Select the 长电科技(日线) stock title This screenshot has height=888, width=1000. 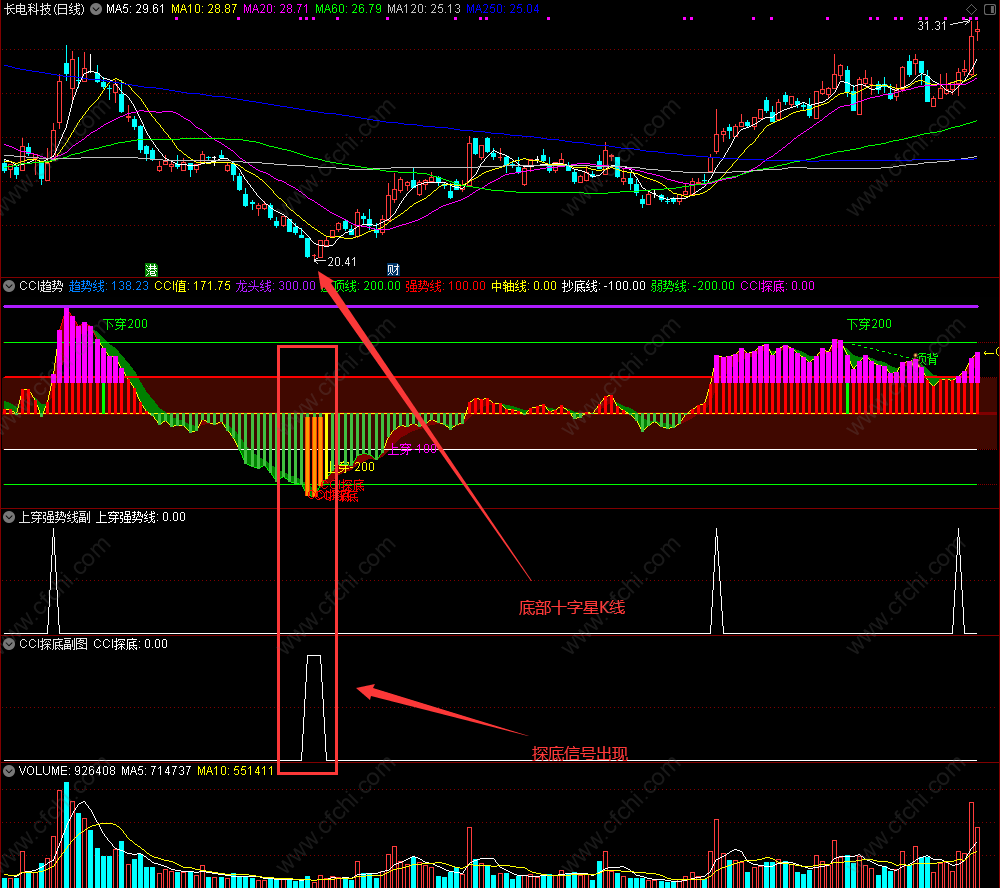[44, 9]
